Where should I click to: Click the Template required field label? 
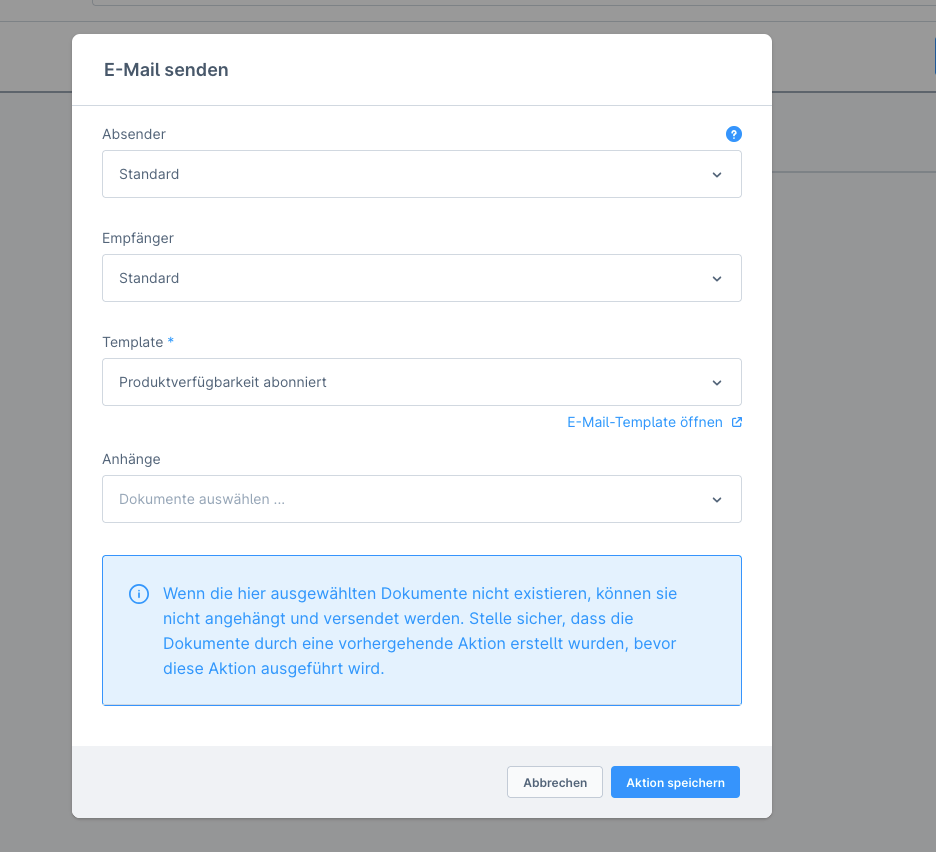133,342
